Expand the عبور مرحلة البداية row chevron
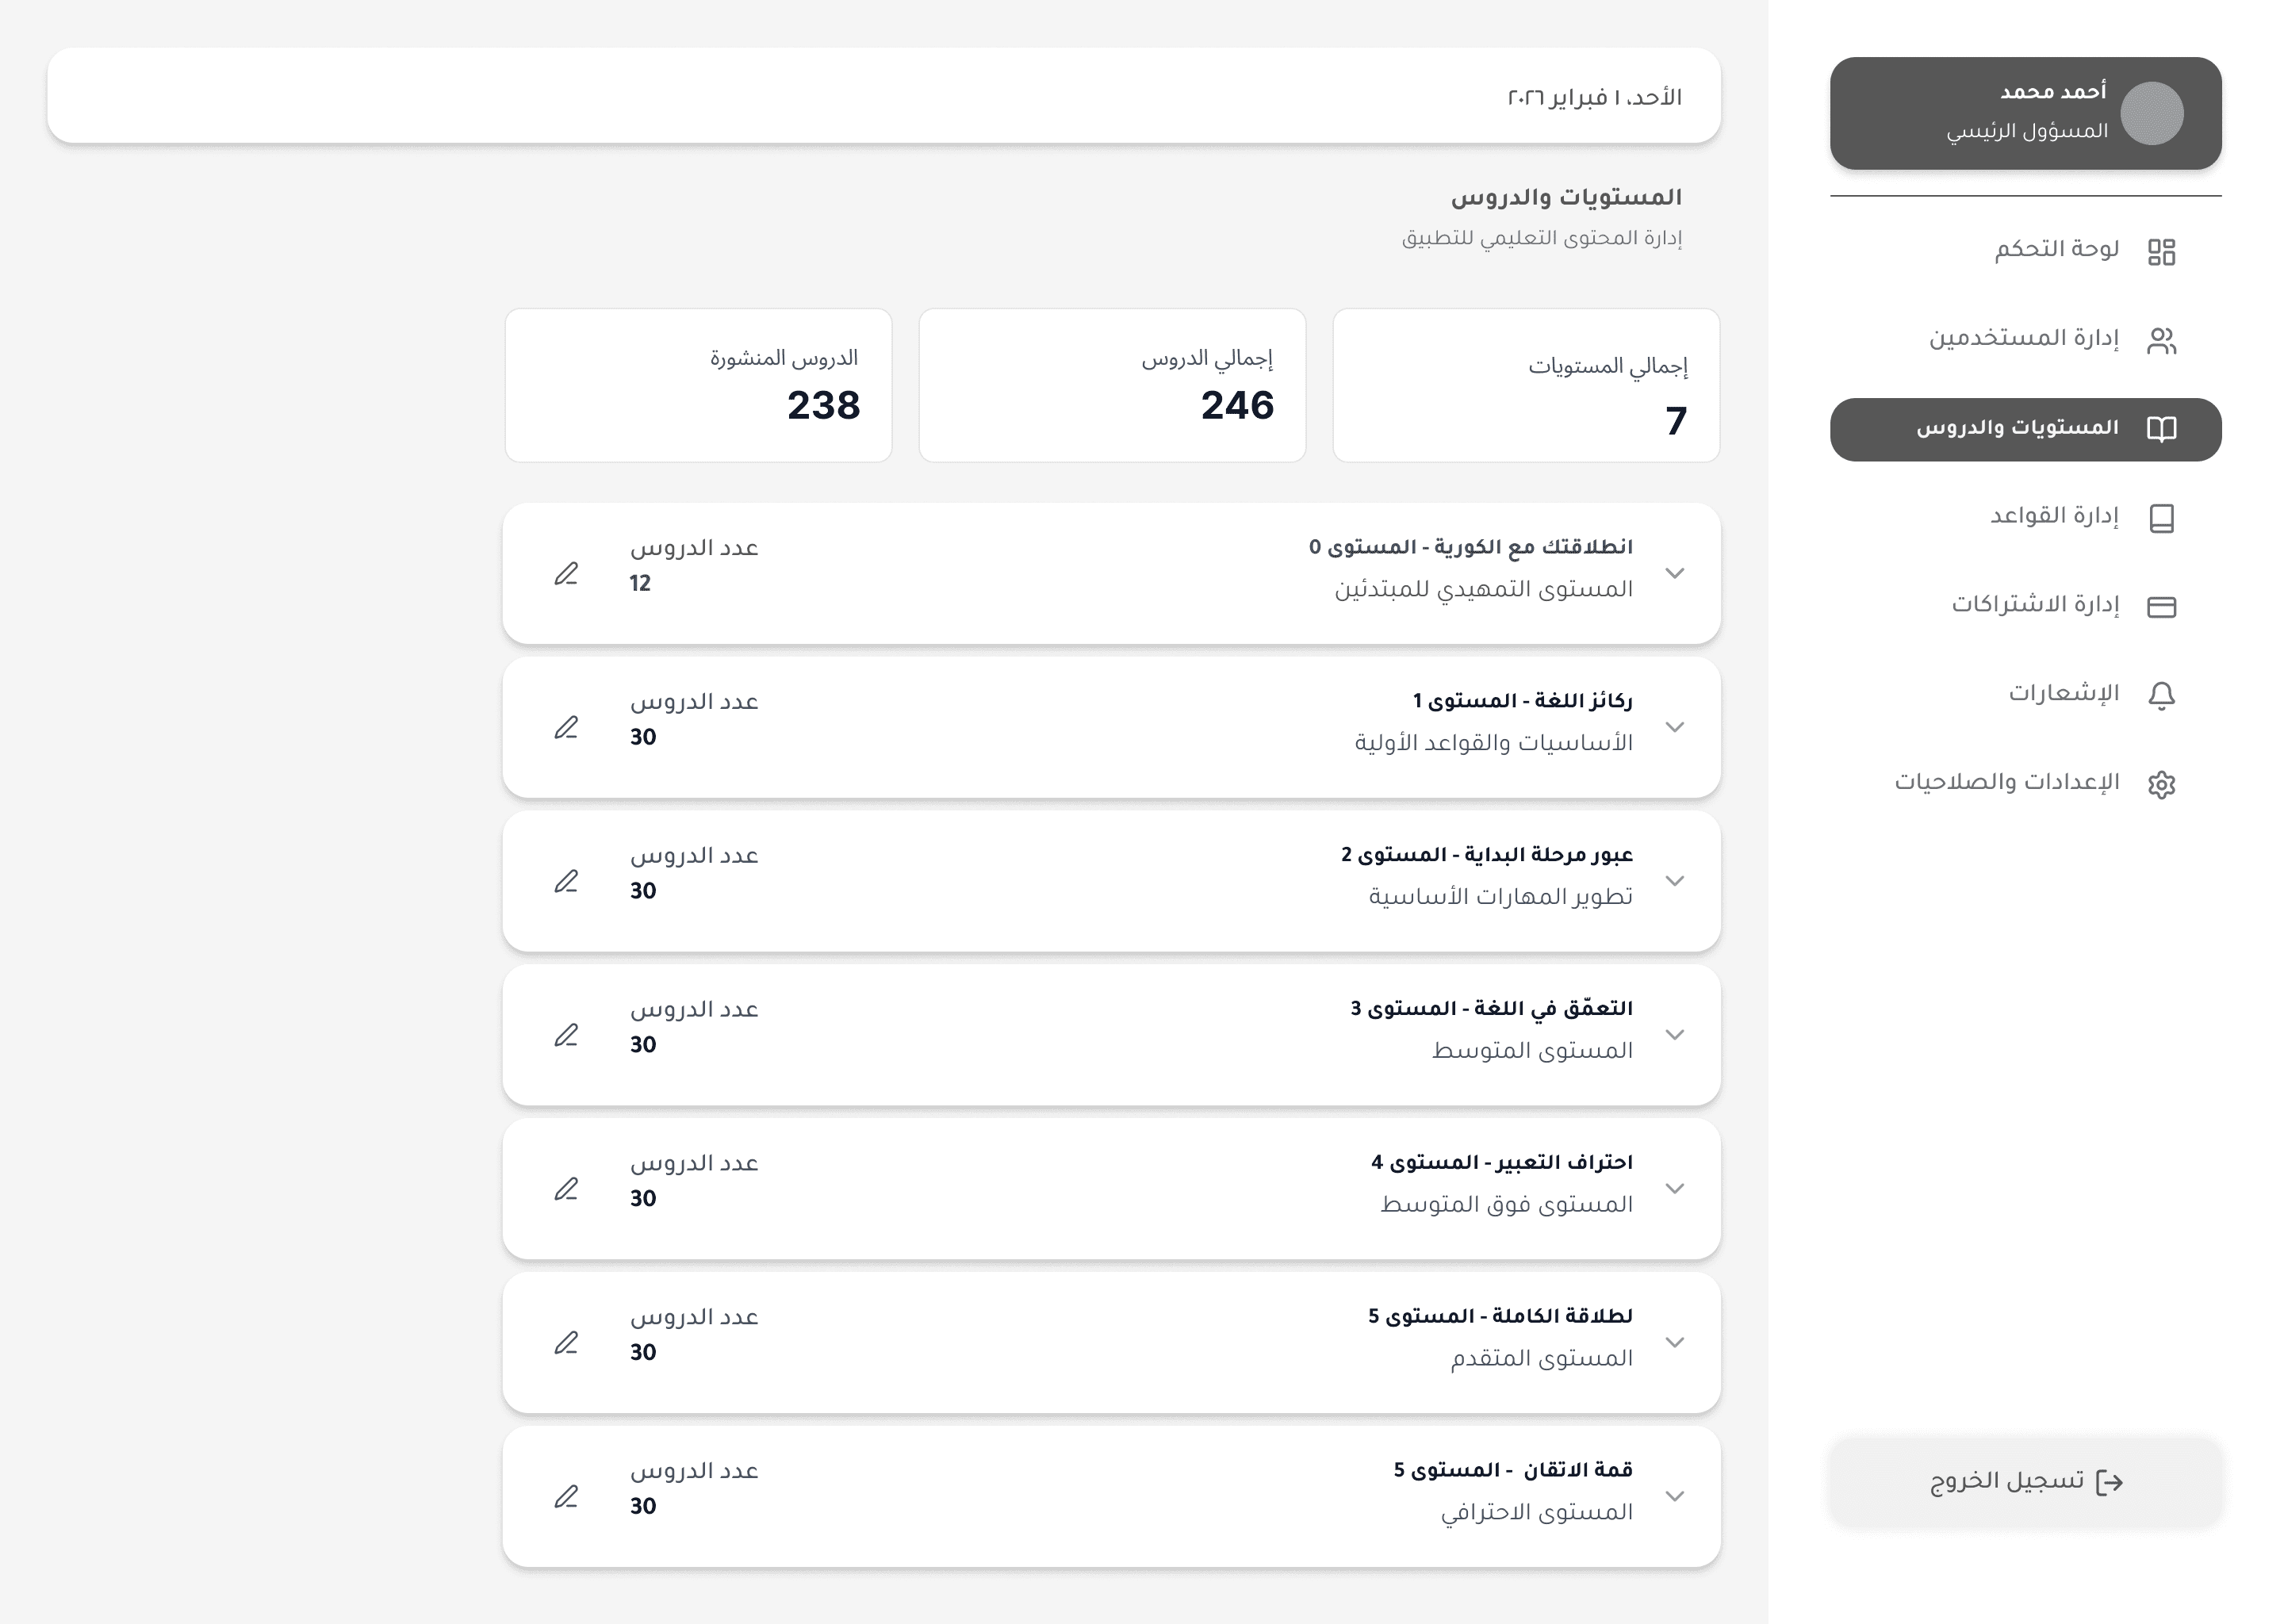This screenshot has width=2284, height=1624. tap(1675, 881)
